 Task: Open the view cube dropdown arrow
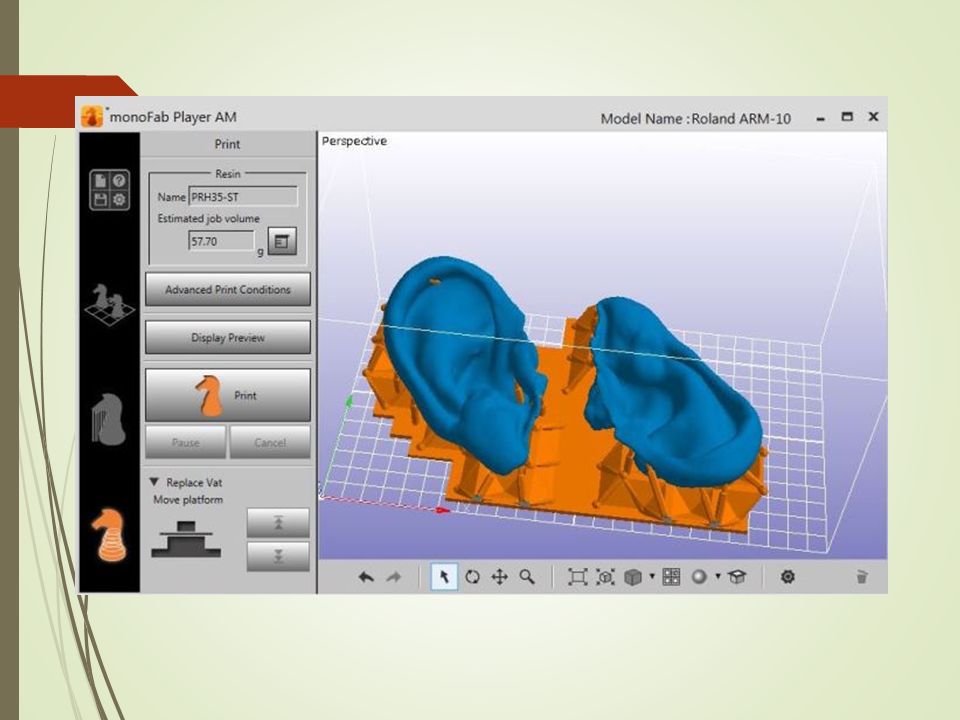pyautogui.click(x=651, y=576)
